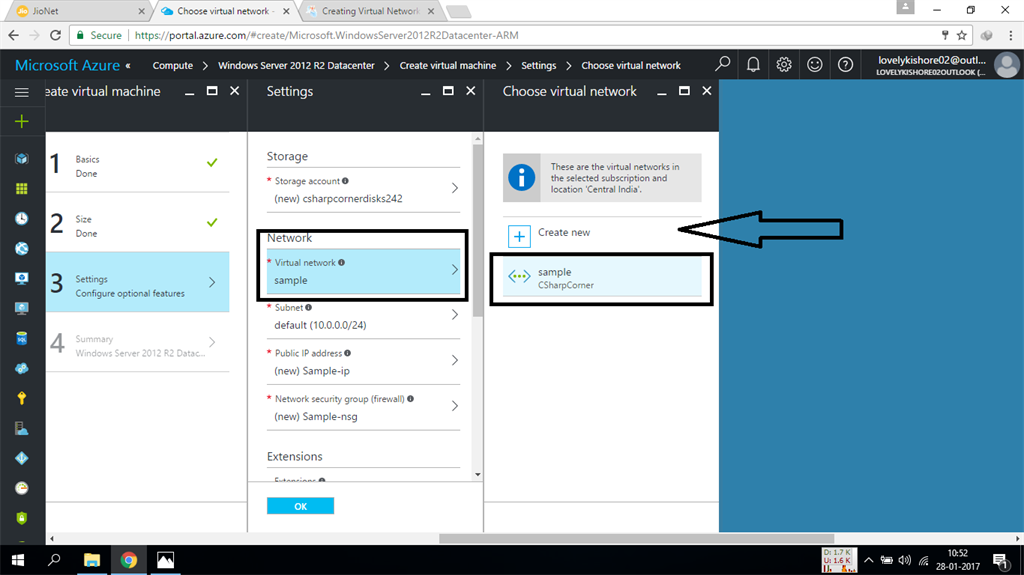Click the user account avatar
The width and height of the screenshot is (1024, 575).
[1006, 65]
